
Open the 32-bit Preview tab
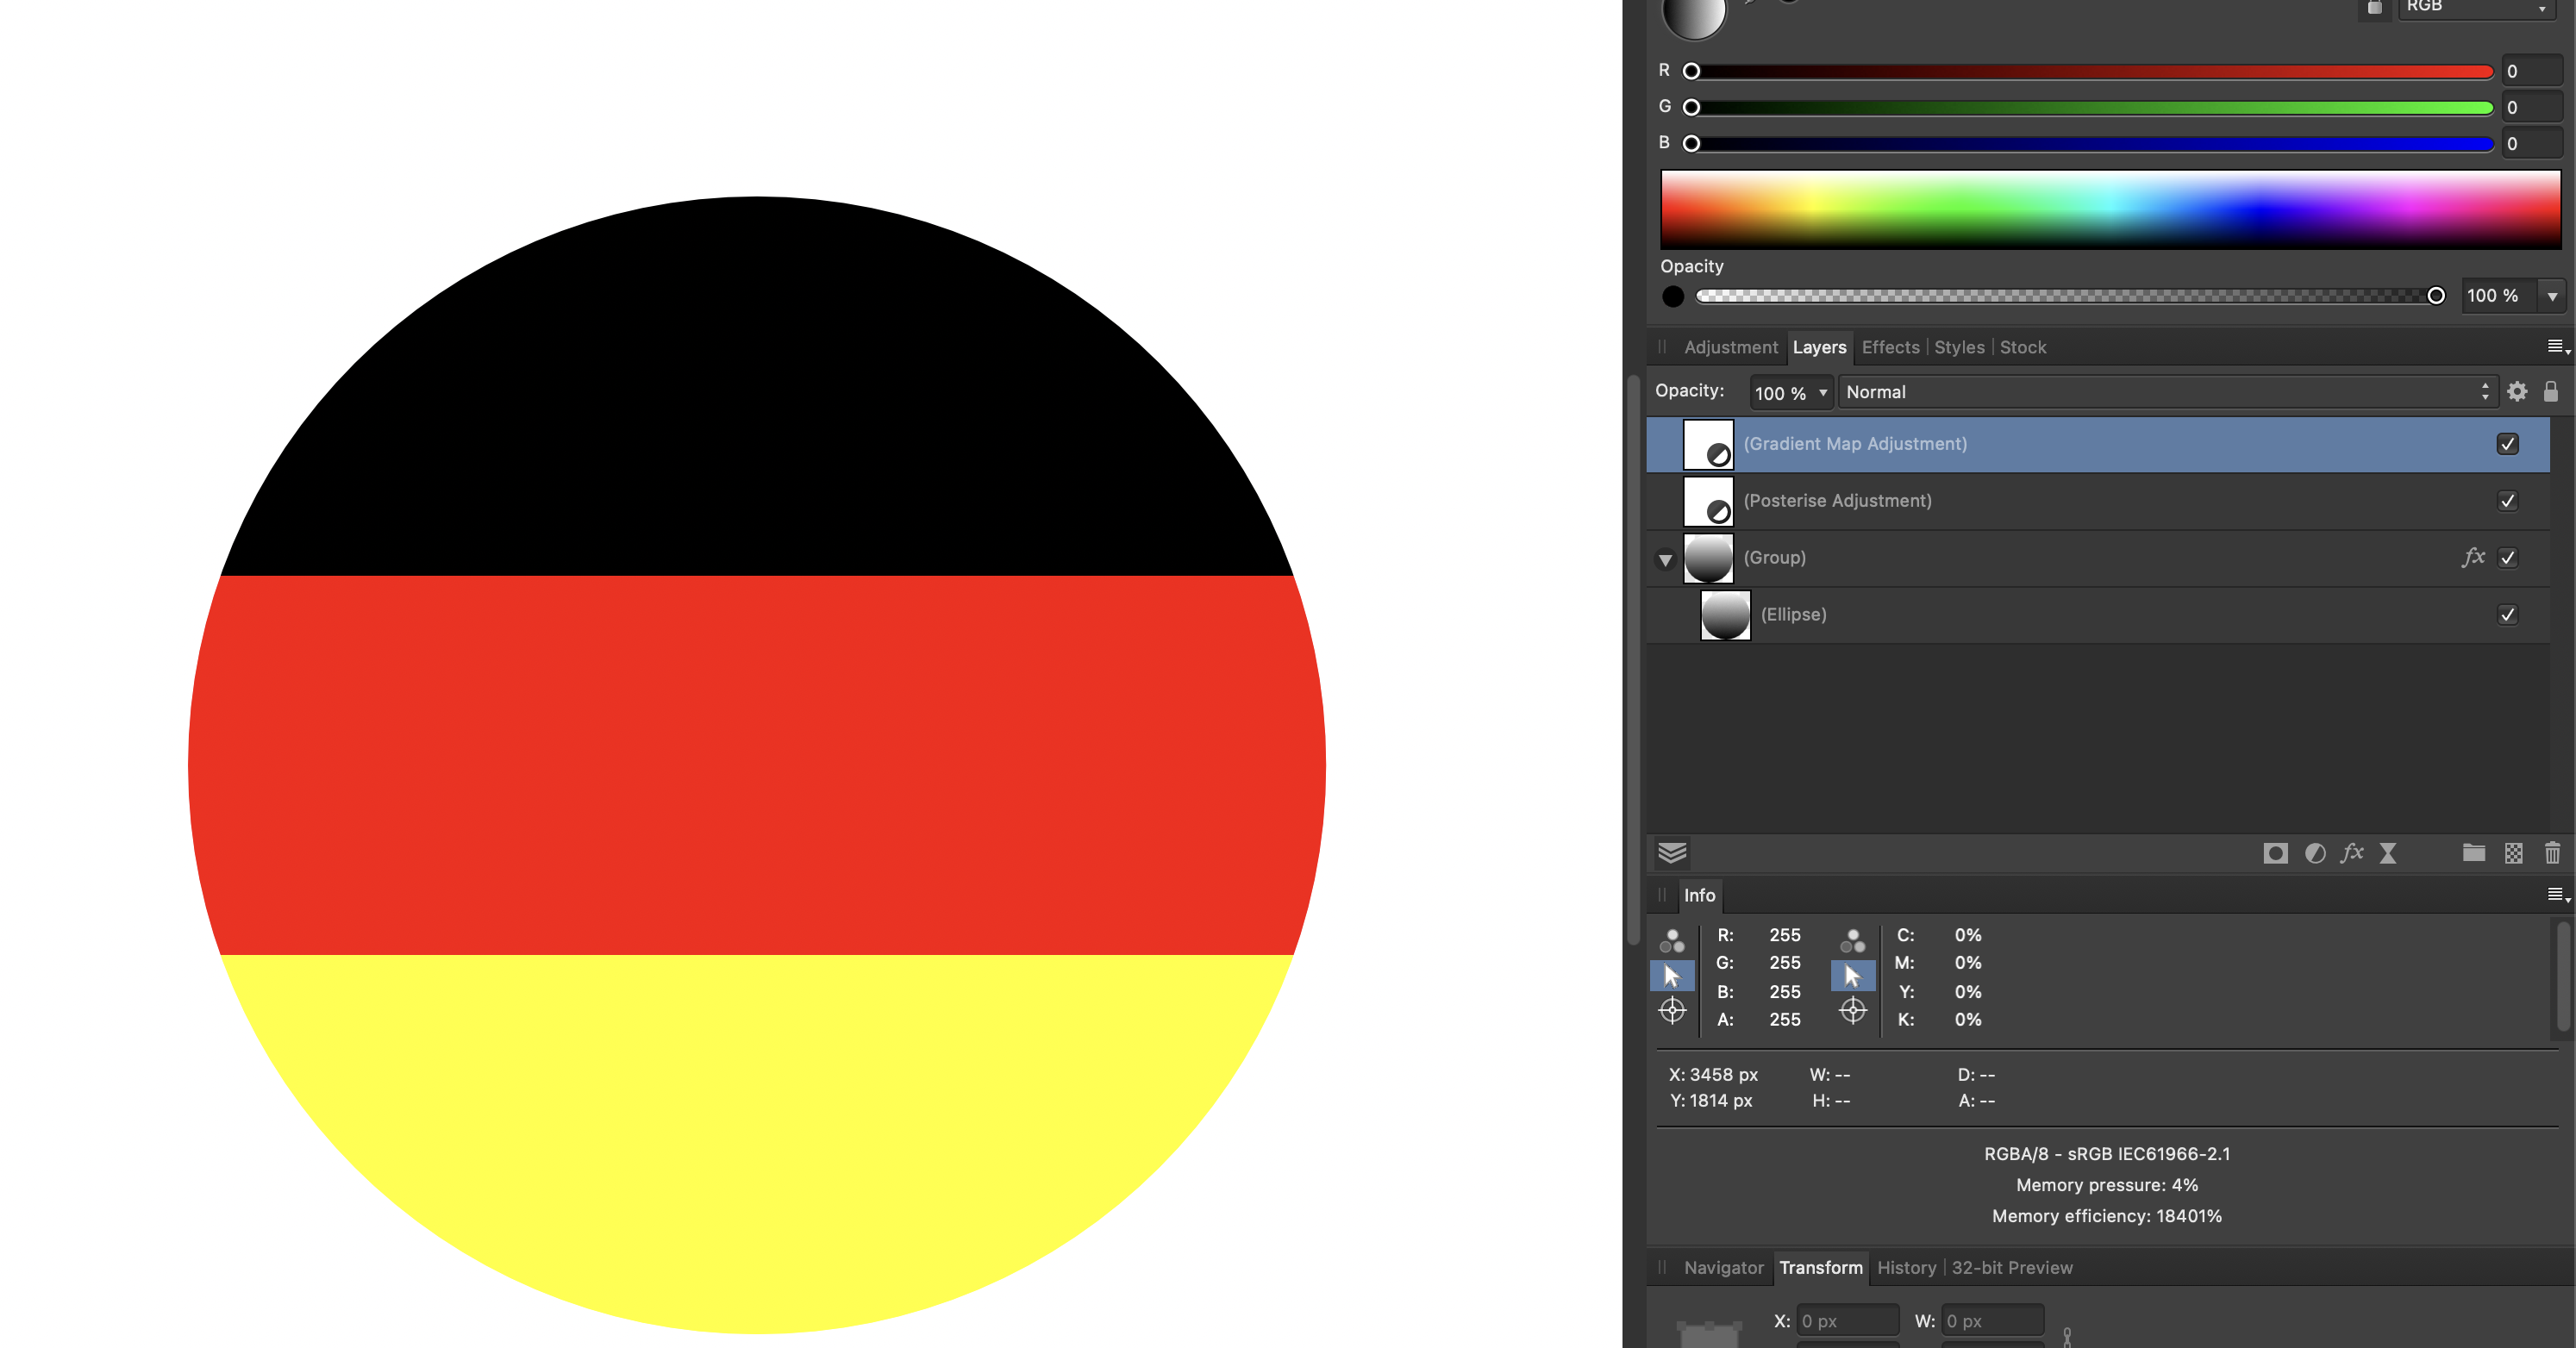(x=2012, y=1267)
